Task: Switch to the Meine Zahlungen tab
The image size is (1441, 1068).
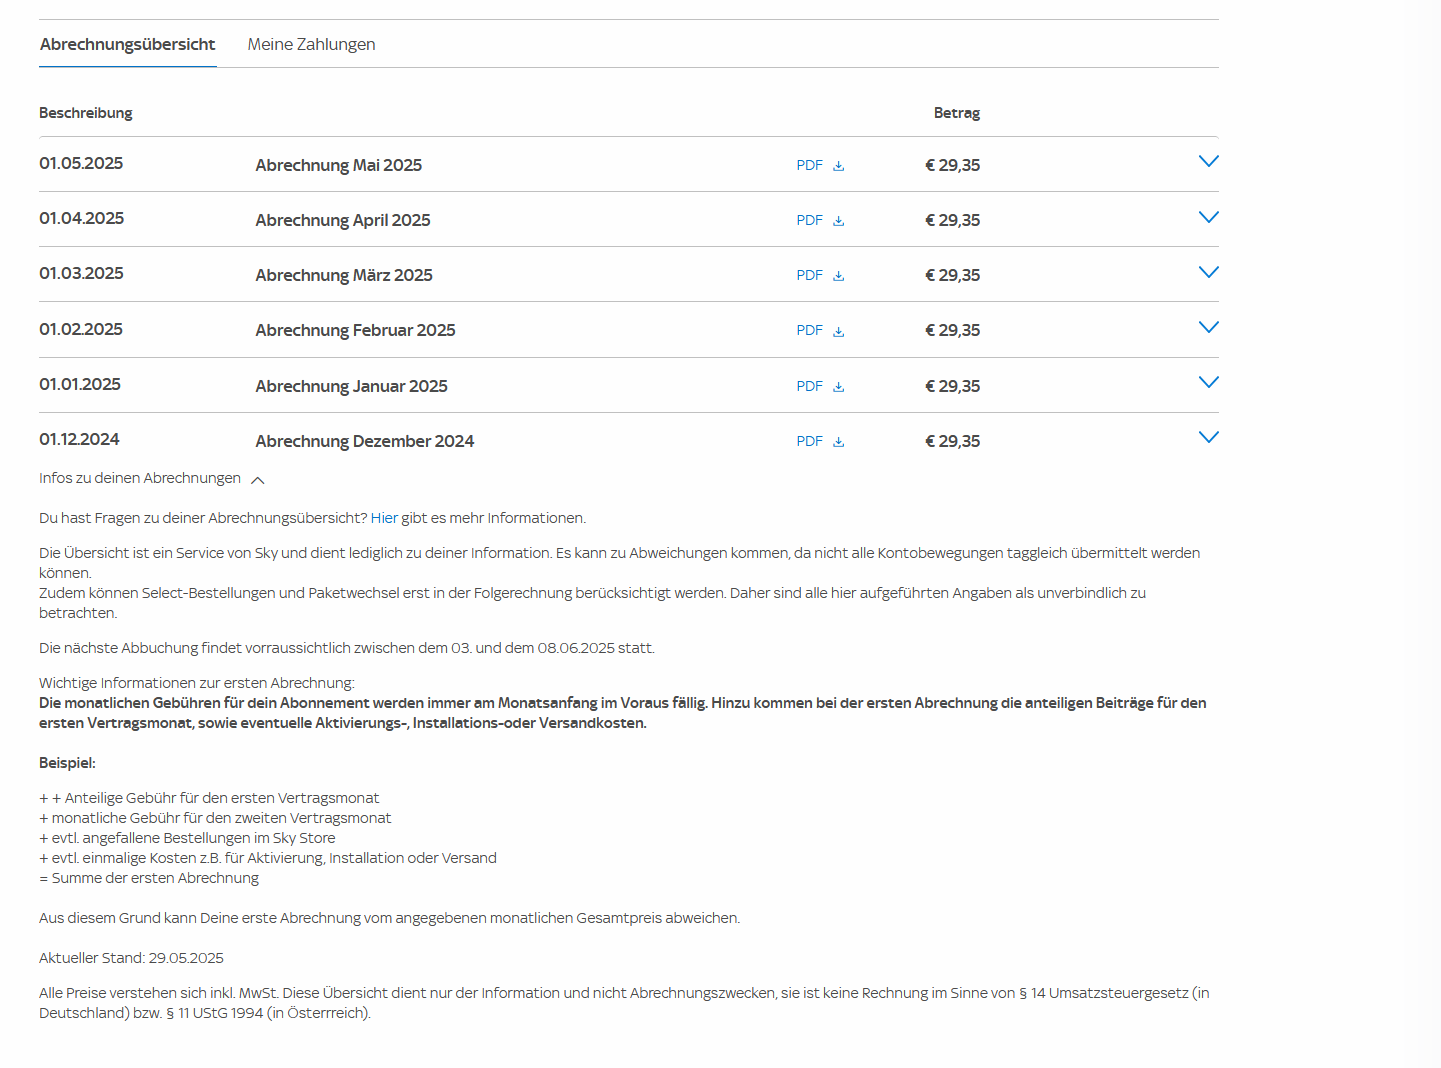Action: coord(311,45)
